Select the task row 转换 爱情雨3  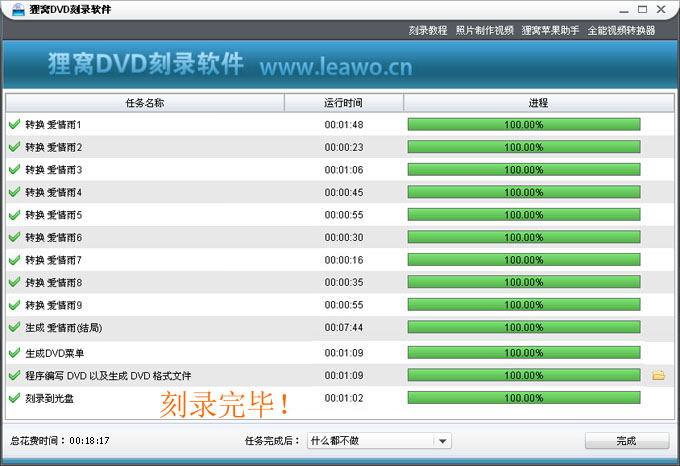[340, 169]
